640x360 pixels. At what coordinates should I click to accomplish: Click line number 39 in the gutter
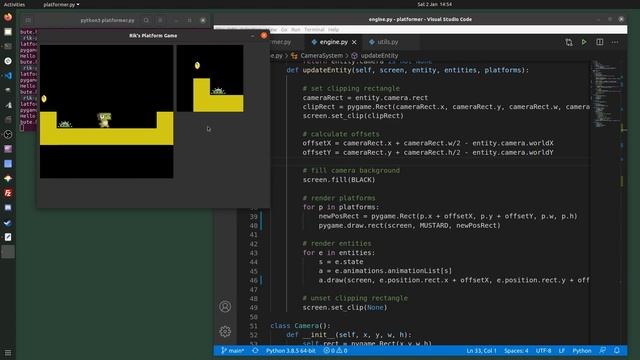(x=253, y=216)
